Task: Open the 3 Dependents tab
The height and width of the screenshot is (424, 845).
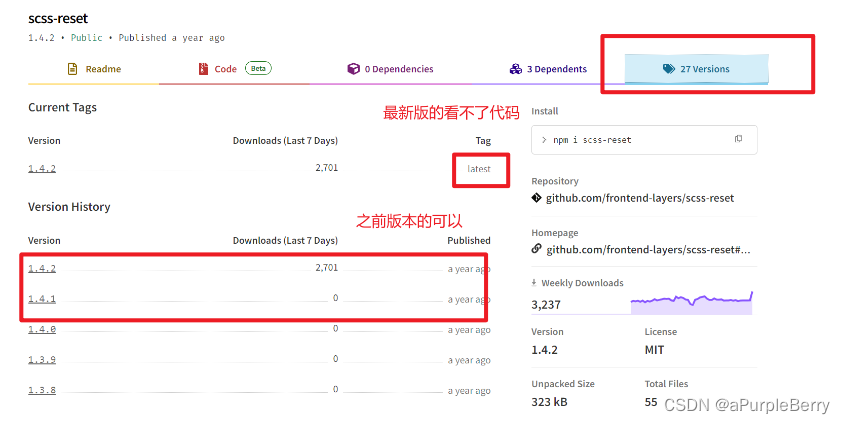Action: click(x=548, y=69)
